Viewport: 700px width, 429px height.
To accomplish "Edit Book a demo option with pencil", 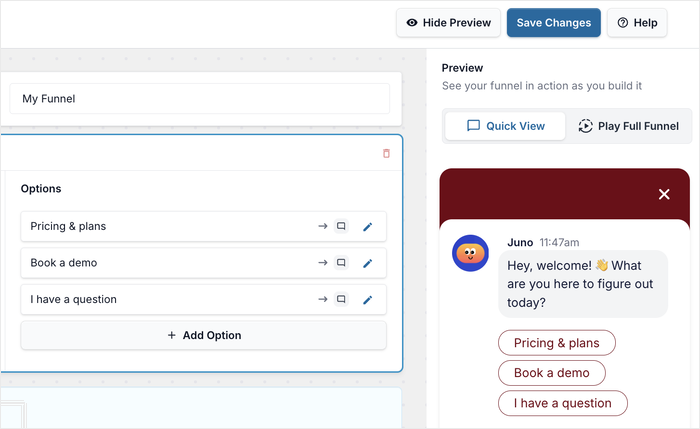I will 367,263.
